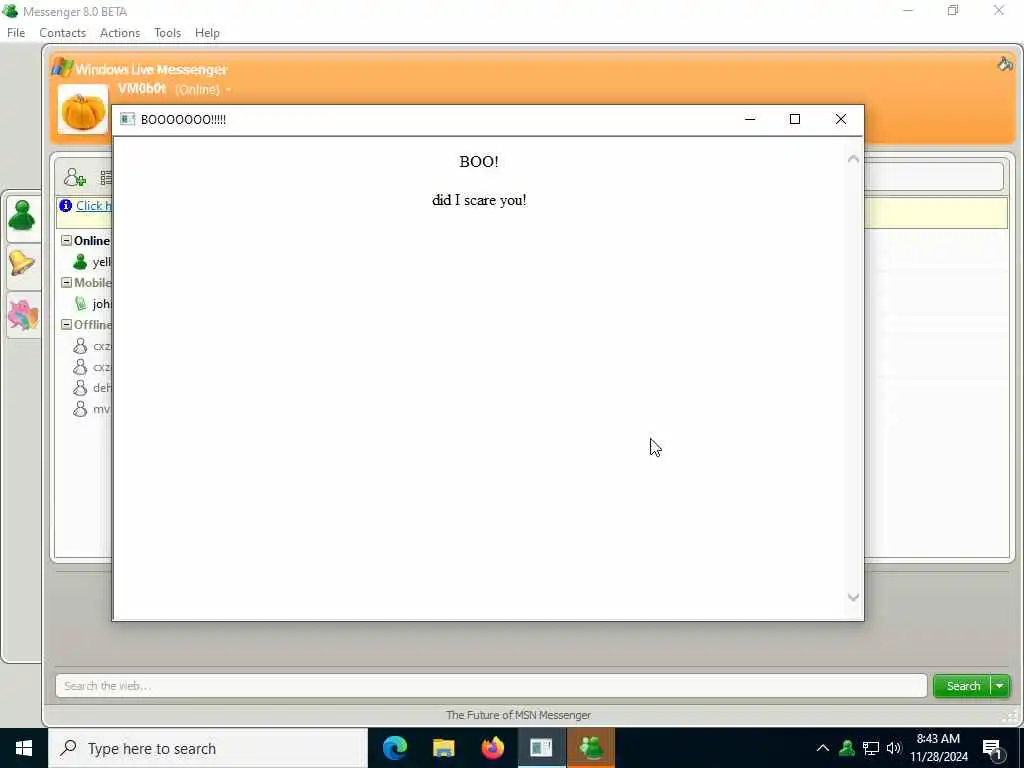Open the File menu

tap(16, 33)
